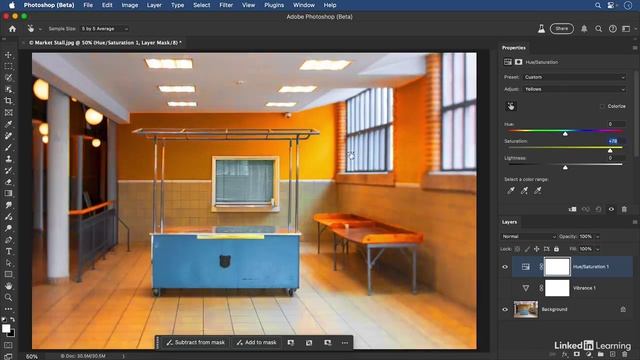The image size is (640, 360).
Task: Open the File menu
Action: point(88,5)
